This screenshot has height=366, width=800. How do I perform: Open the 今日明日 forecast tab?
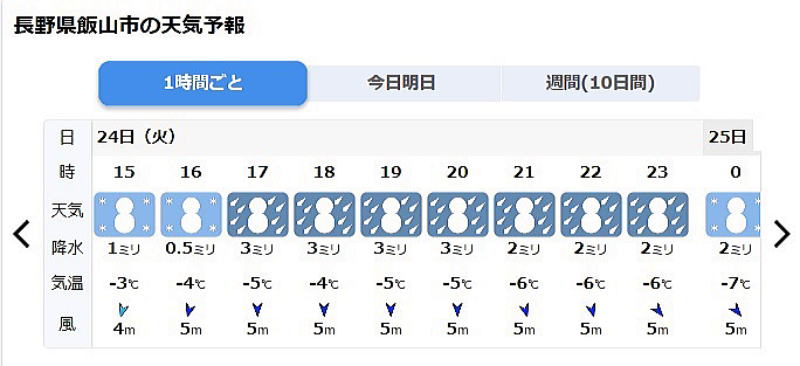point(401,83)
